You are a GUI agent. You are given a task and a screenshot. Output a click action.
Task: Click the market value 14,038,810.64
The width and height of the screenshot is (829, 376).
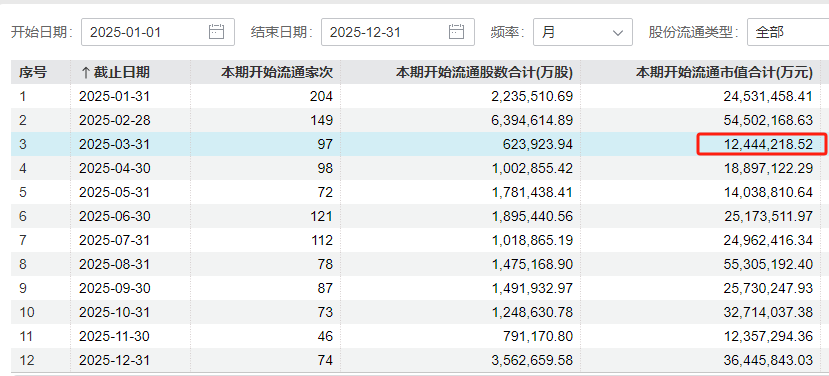768,192
